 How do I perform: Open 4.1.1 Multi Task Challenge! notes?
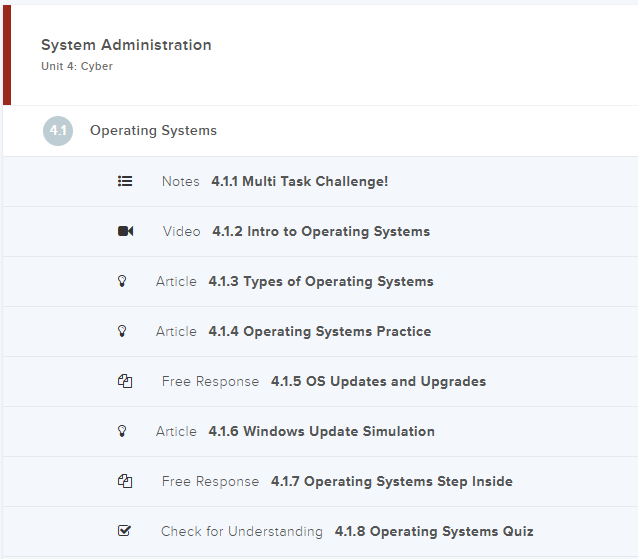coord(299,181)
